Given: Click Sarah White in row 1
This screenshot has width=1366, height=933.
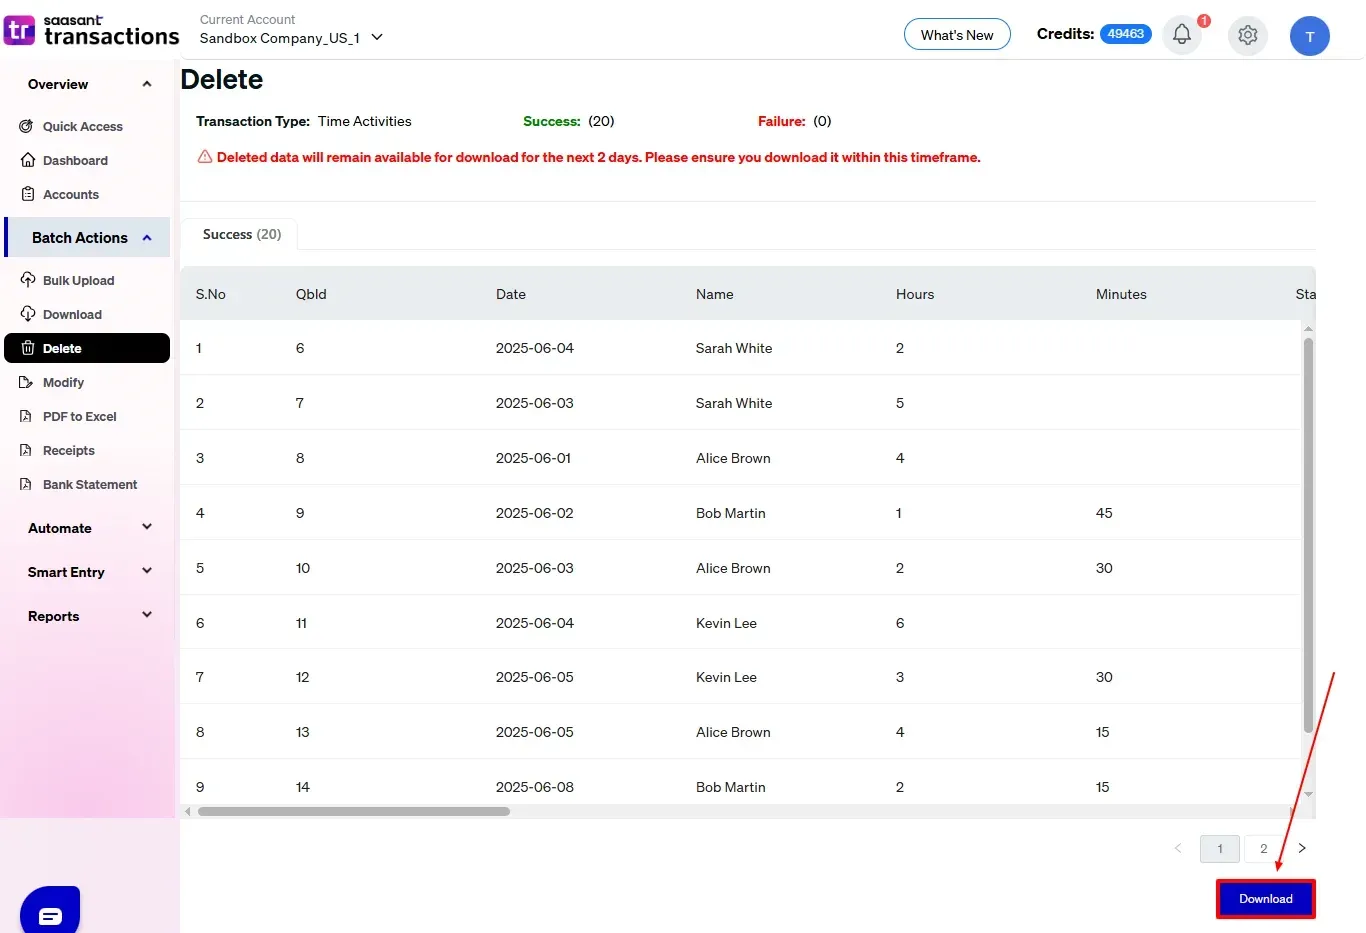Looking at the screenshot, I should pos(734,348).
